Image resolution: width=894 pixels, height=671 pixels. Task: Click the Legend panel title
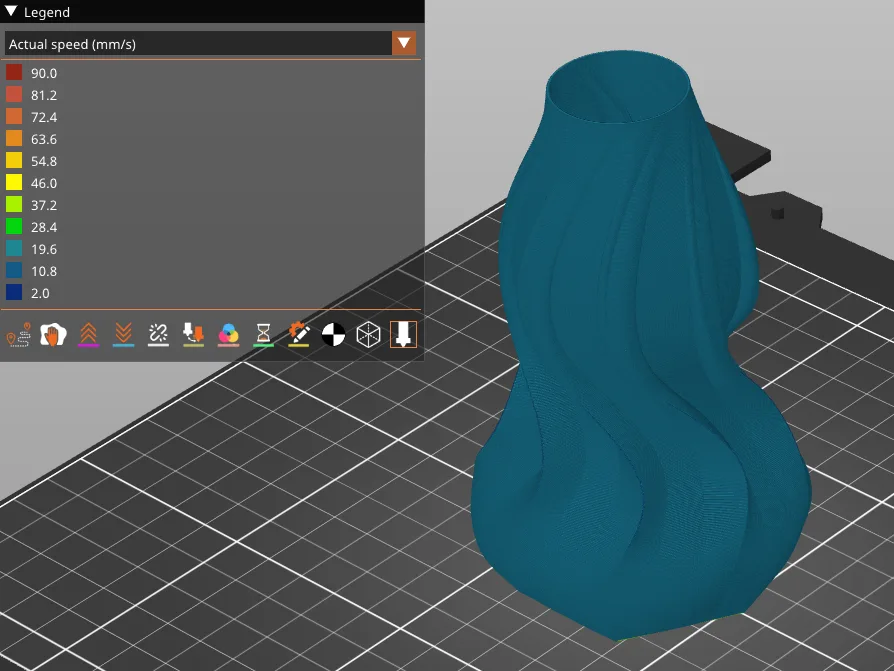pyautogui.click(x=47, y=11)
